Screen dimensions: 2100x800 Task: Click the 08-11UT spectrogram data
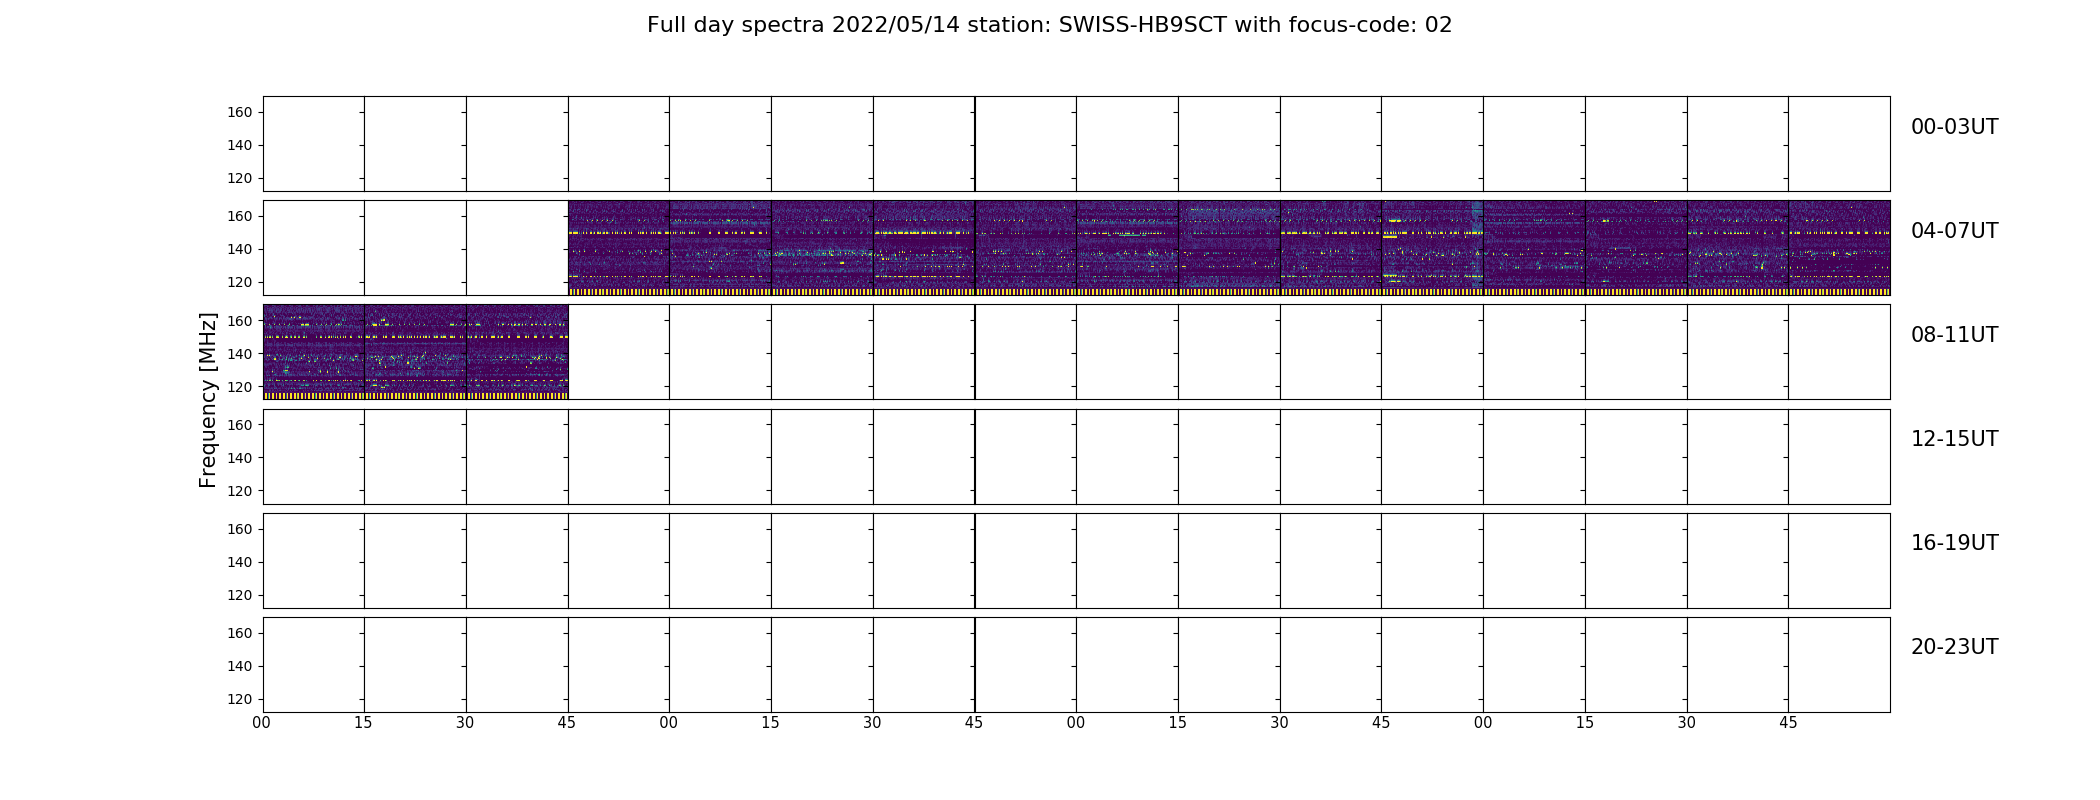[415, 352]
